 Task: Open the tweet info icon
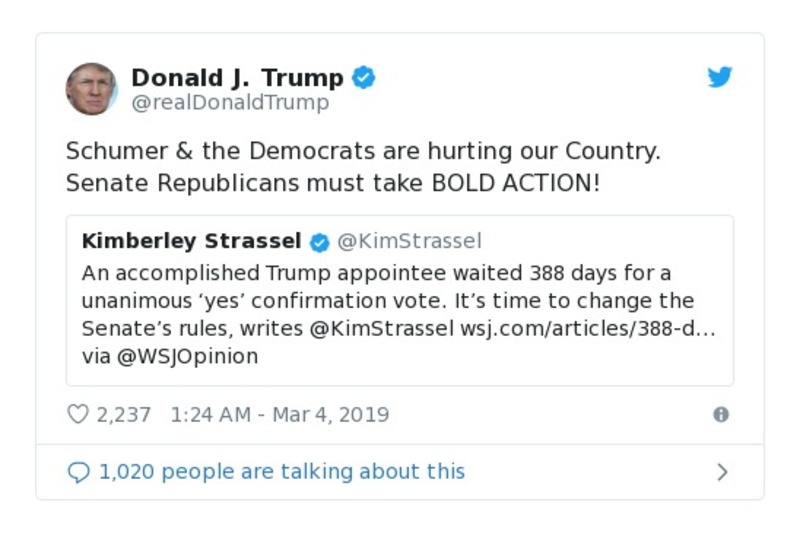tap(721, 415)
